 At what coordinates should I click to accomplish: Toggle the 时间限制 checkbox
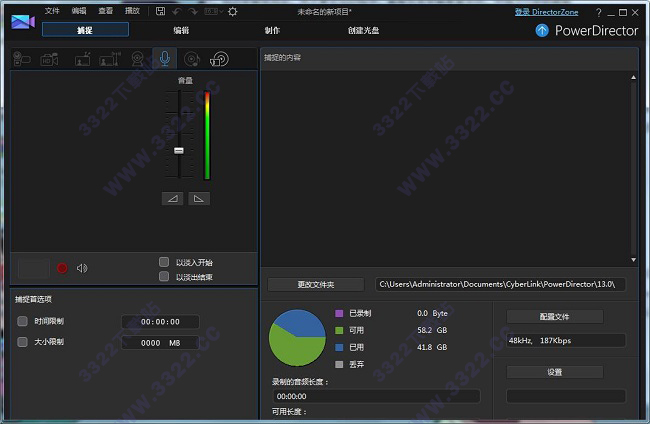point(22,321)
